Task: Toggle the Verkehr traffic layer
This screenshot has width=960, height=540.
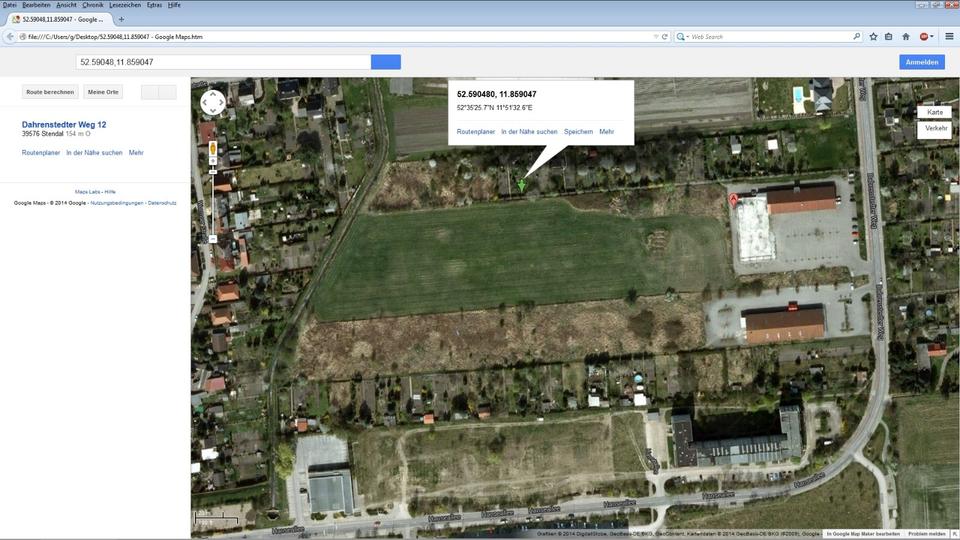Action: 935,128
